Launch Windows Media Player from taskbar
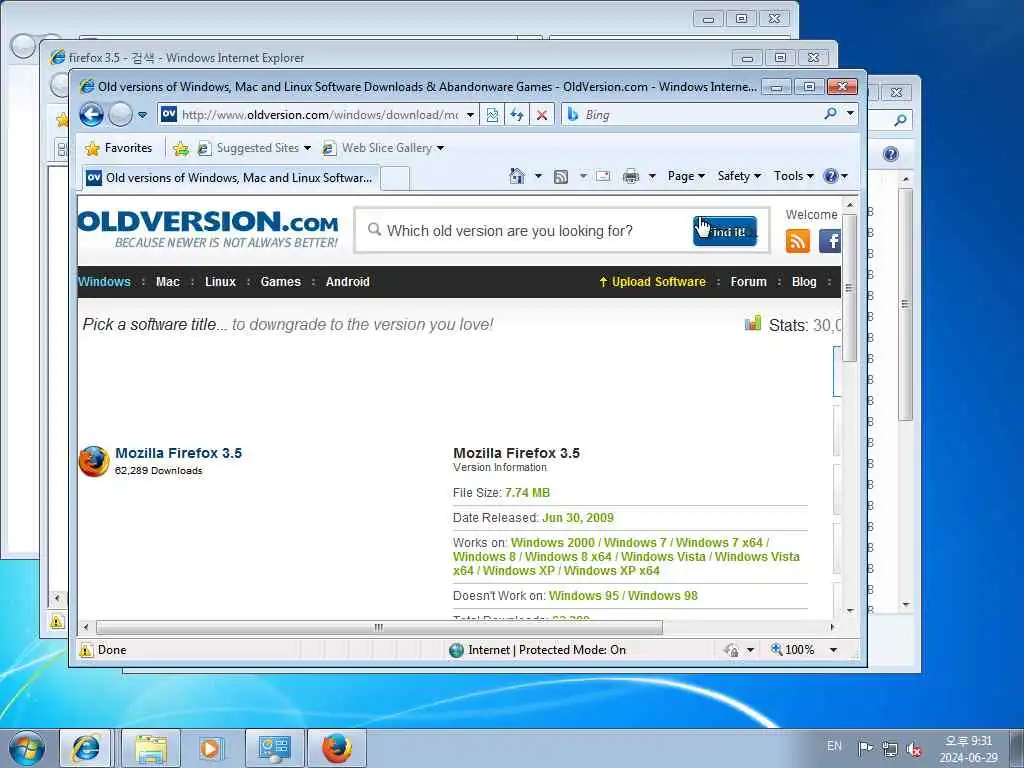Viewport: 1024px width, 768px height. click(210, 748)
